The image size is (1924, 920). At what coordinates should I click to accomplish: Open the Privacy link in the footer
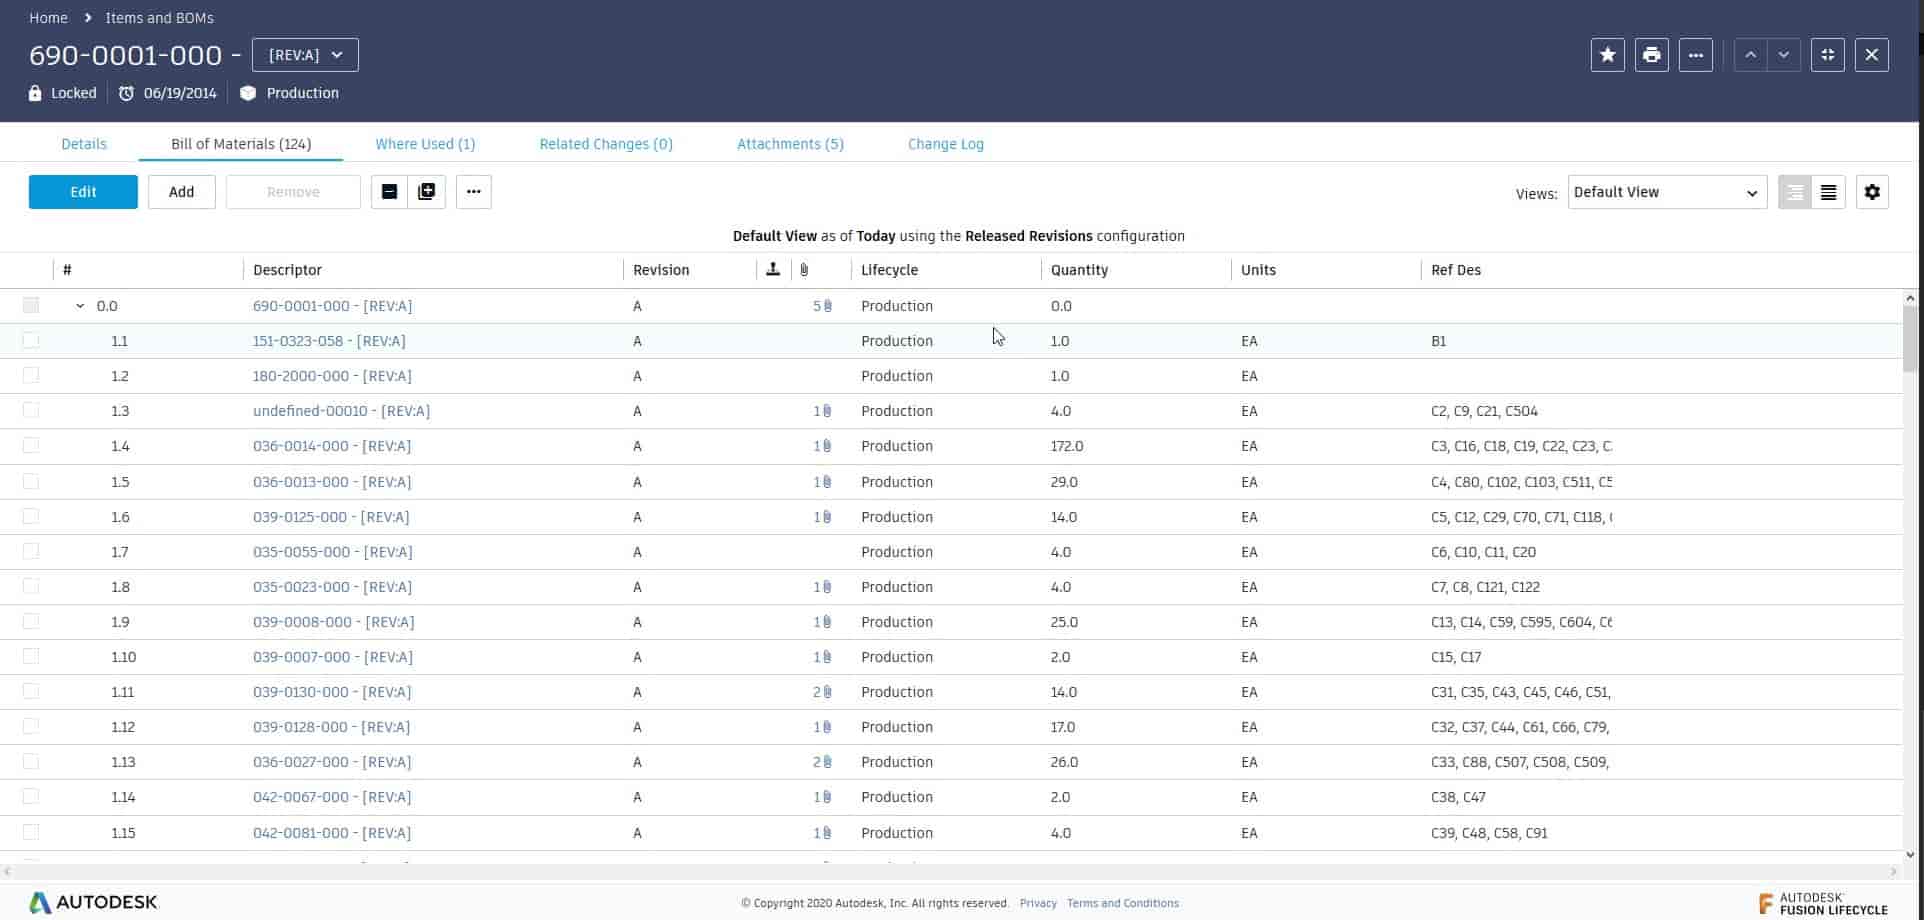1038,903
